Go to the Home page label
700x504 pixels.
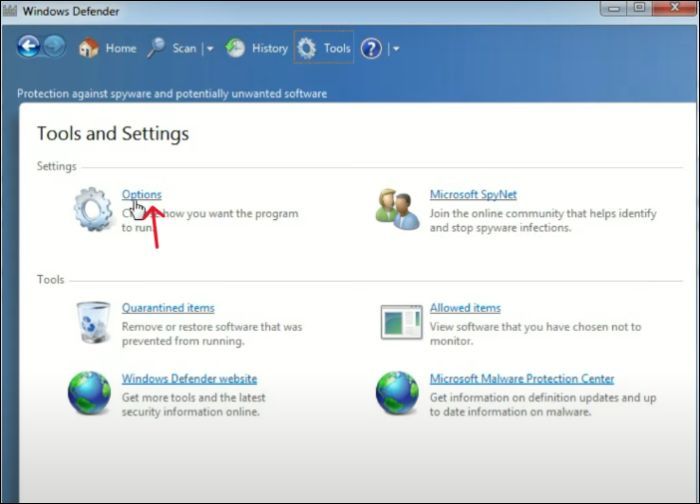tap(121, 48)
